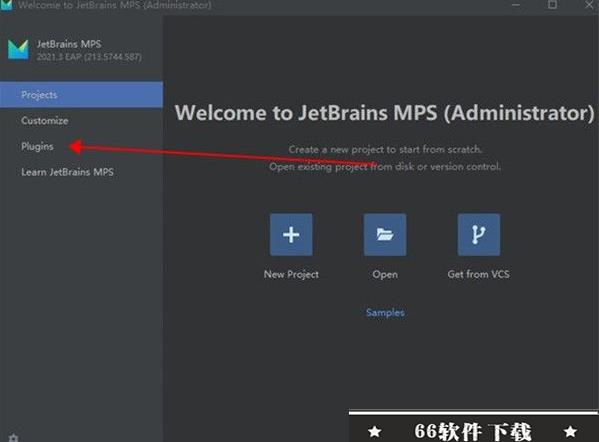Click the JetBrains MPS product name text
The image size is (599, 442).
click(69, 44)
